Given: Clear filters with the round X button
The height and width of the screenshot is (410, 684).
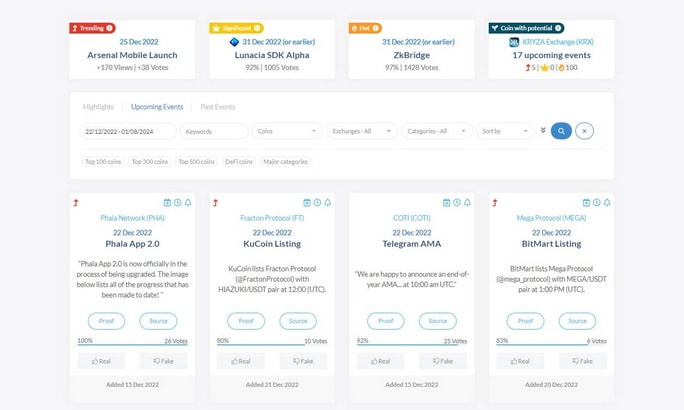Looking at the screenshot, I should 585,131.
